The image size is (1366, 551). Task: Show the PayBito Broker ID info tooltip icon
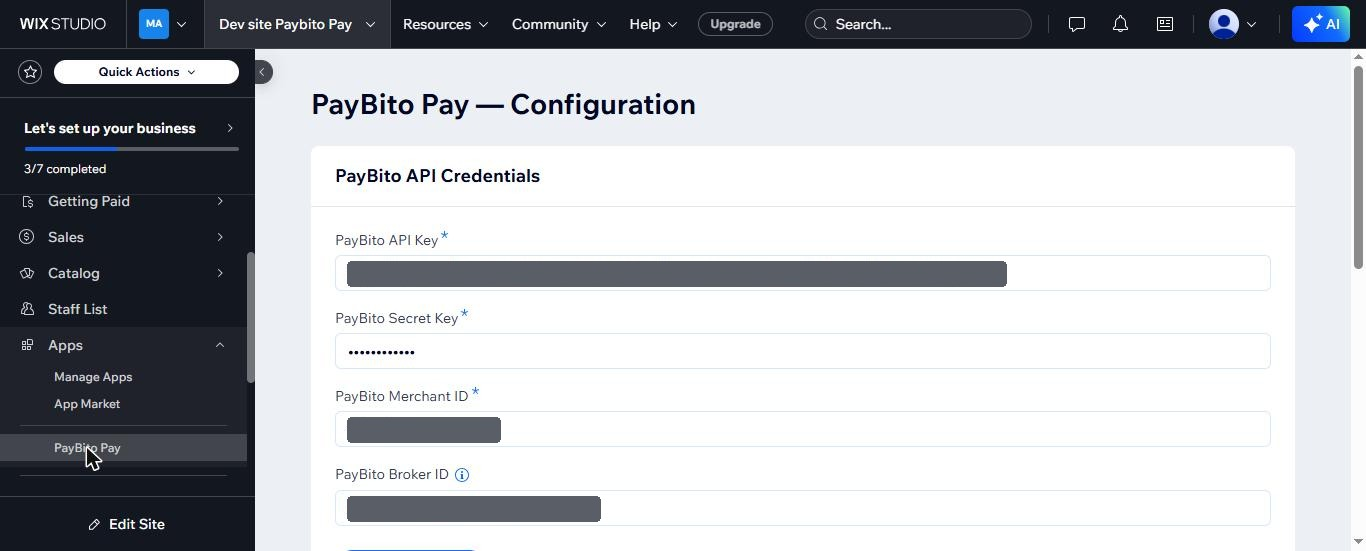pyautogui.click(x=462, y=475)
